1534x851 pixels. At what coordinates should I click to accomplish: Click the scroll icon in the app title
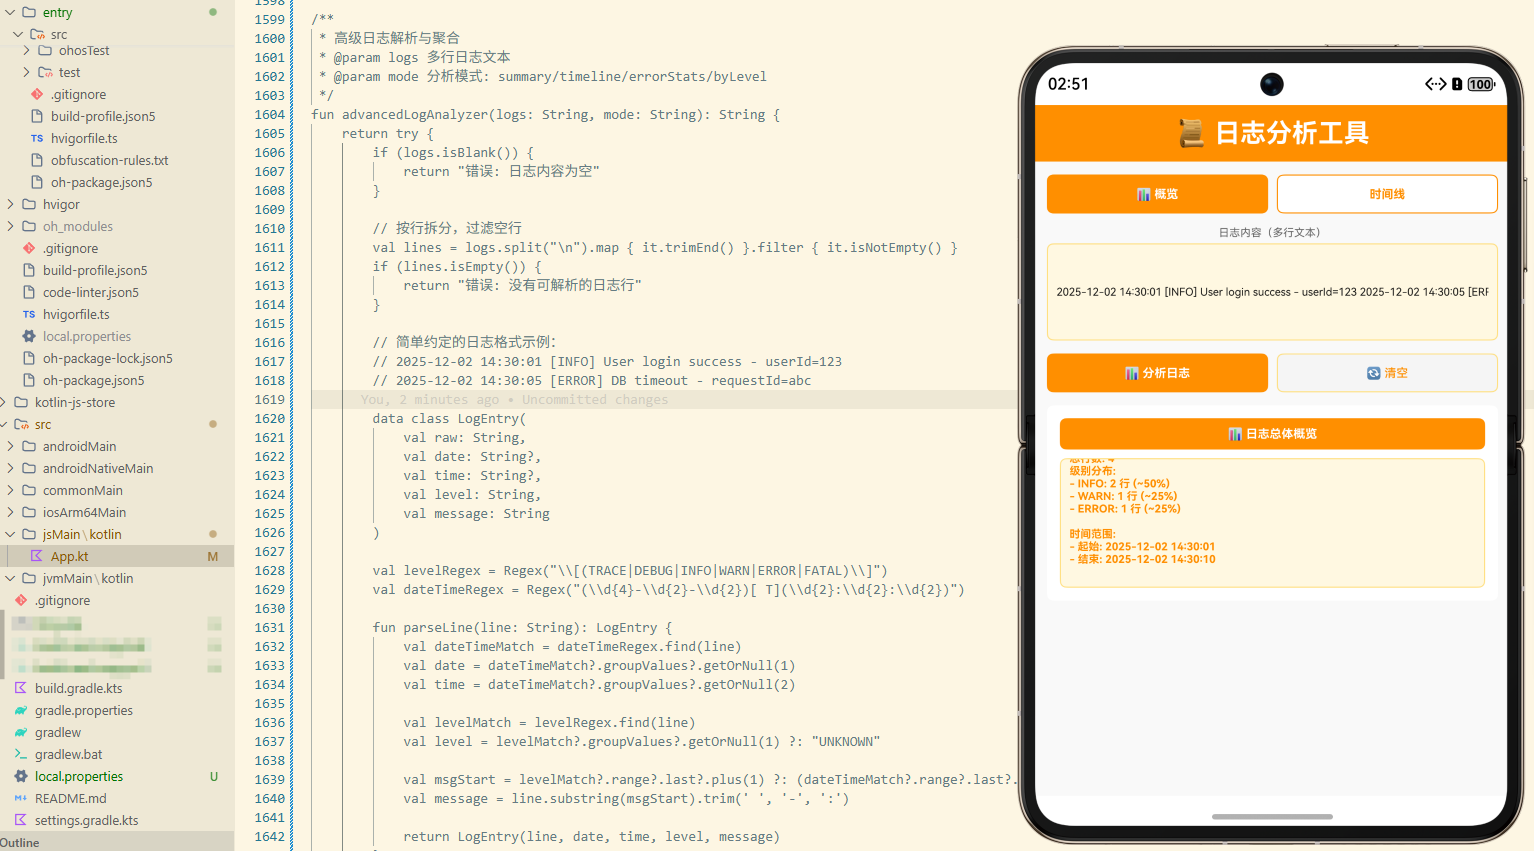[x=1191, y=133]
